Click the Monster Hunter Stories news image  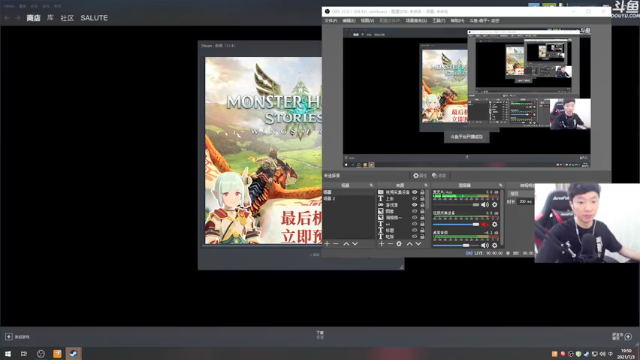(263, 150)
